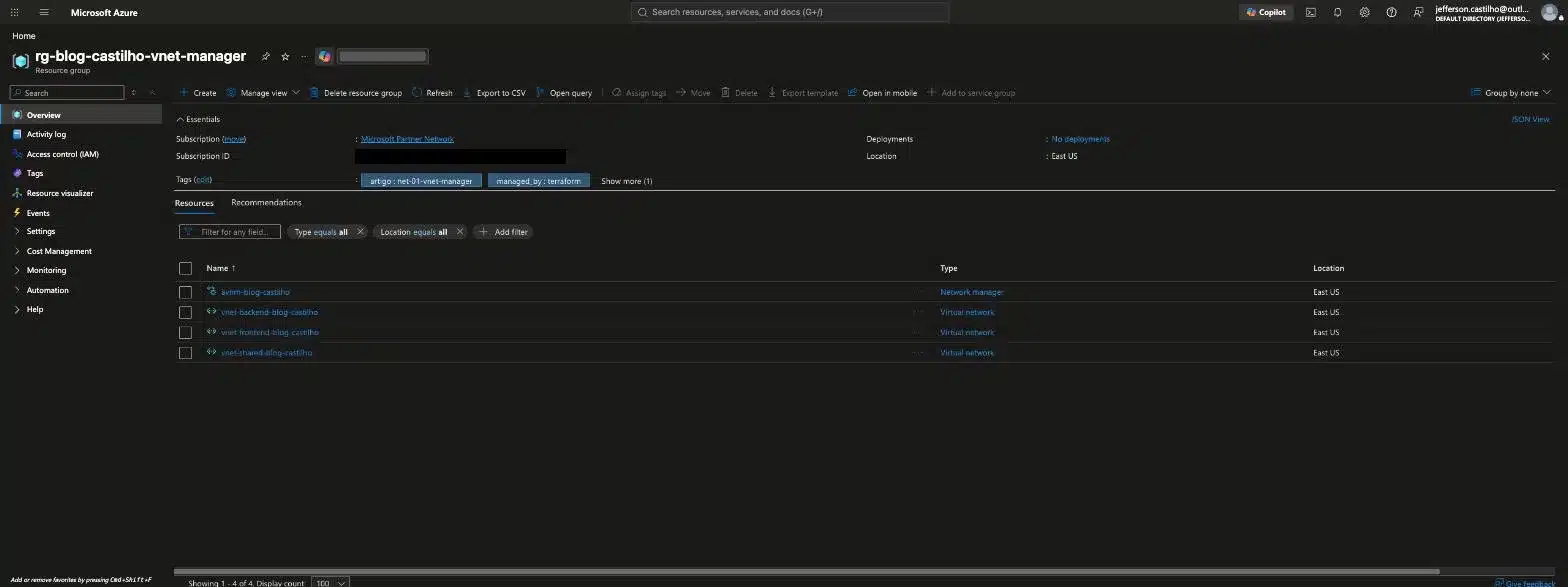Click Export to CSV

coord(493,93)
